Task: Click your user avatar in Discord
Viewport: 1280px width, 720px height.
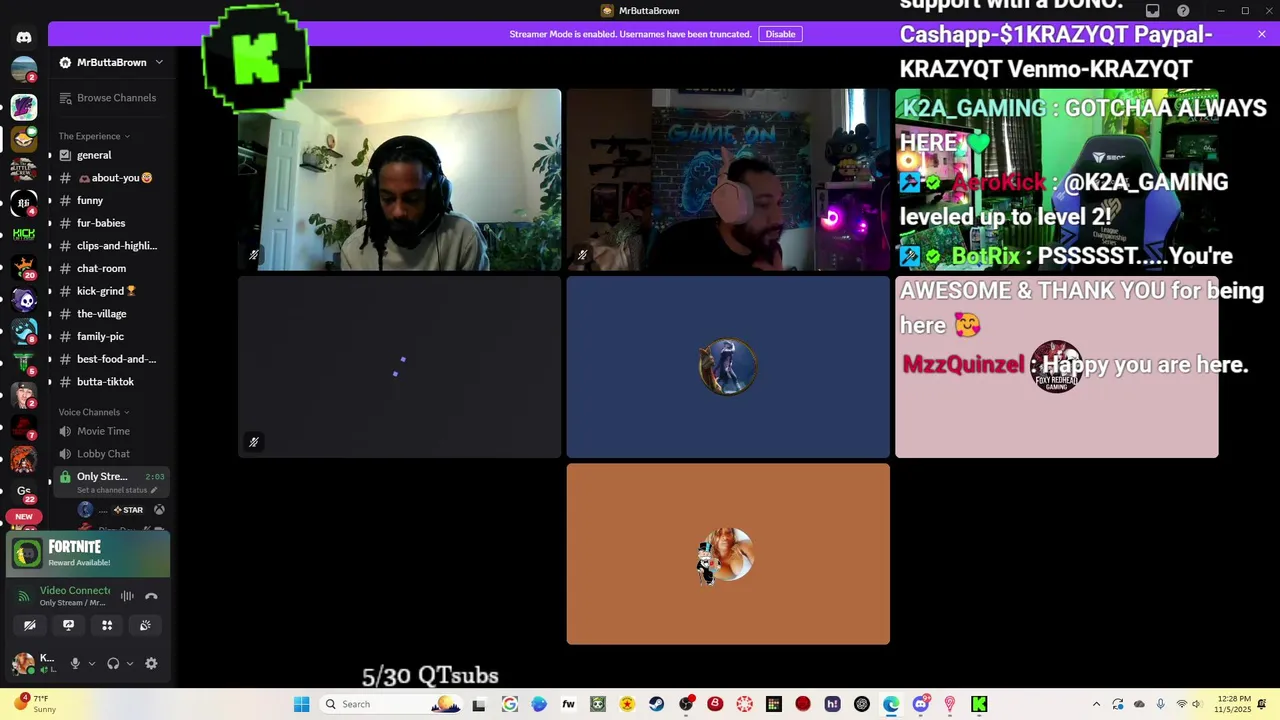Action: point(22,663)
